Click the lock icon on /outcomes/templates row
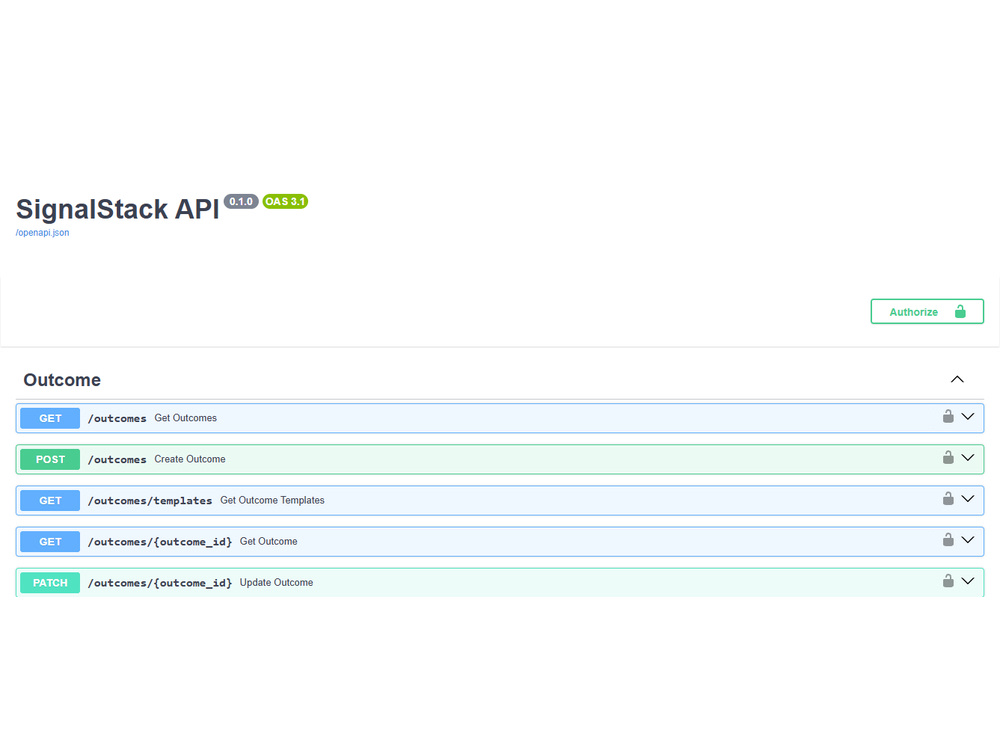The height and width of the screenshot is (750, 1000). pyautogui.click(x=948, y=499)
